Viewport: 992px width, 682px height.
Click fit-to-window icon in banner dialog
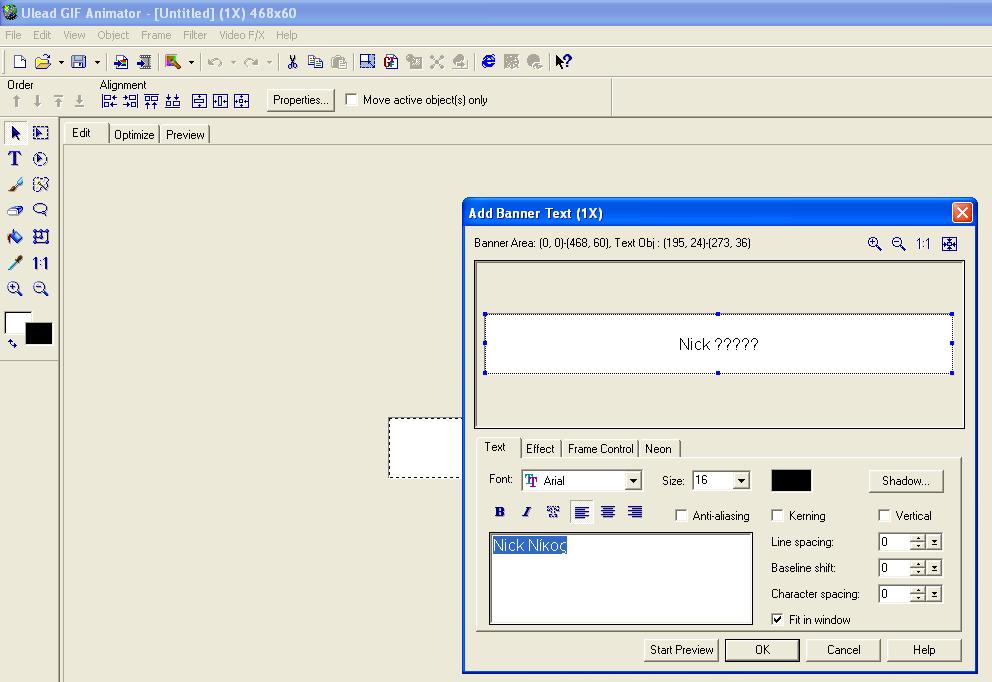950,244
